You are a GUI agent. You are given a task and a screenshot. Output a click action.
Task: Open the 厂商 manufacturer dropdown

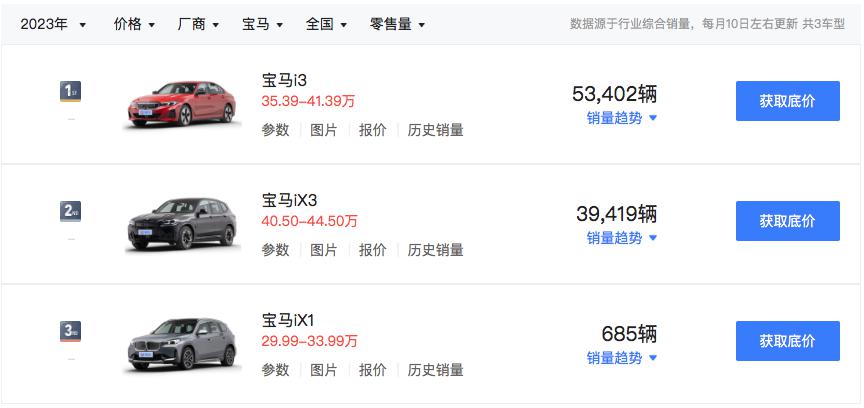click(x=198, y=24)
